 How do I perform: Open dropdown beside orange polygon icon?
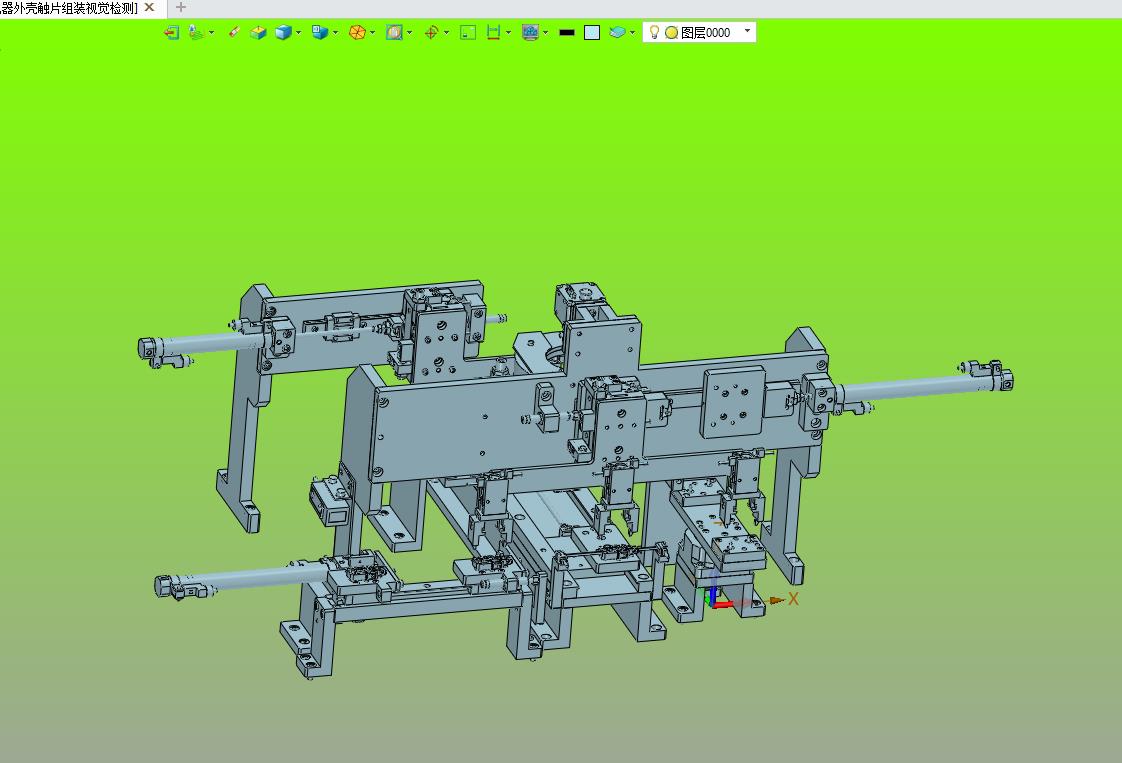pos(372,32)
